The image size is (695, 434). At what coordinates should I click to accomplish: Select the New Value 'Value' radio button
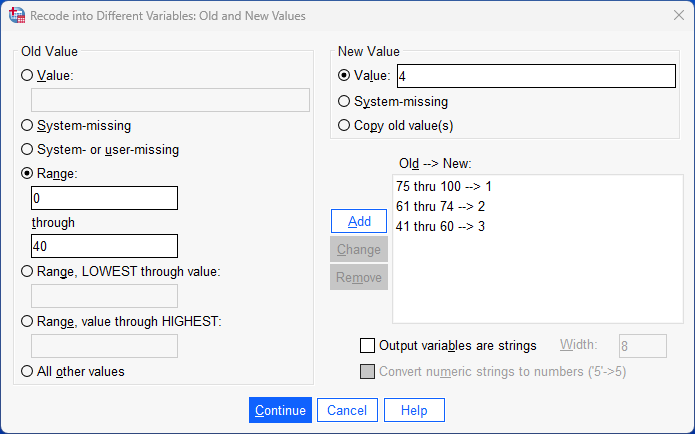pyautogui.click(x=344, y=75)
